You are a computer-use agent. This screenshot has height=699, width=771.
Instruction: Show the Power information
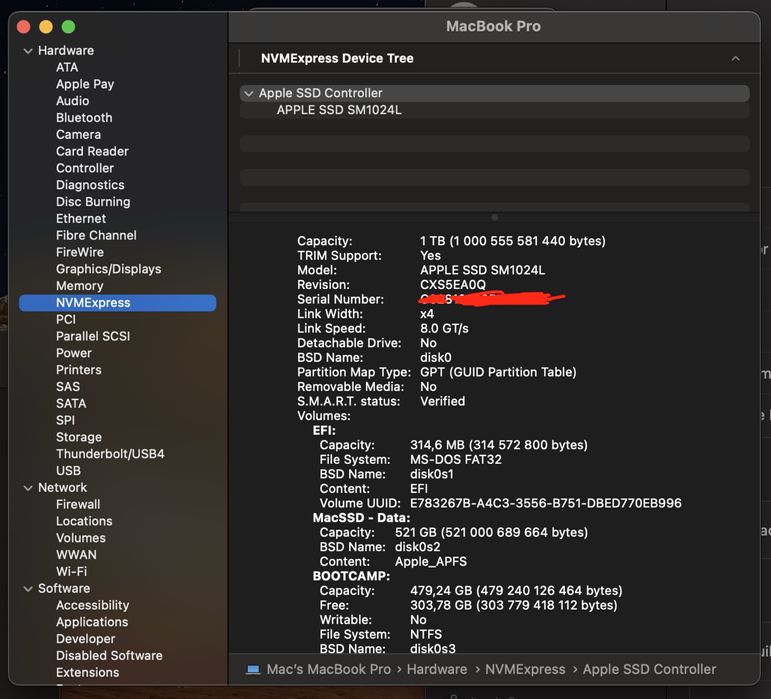(x=74, y=353)
